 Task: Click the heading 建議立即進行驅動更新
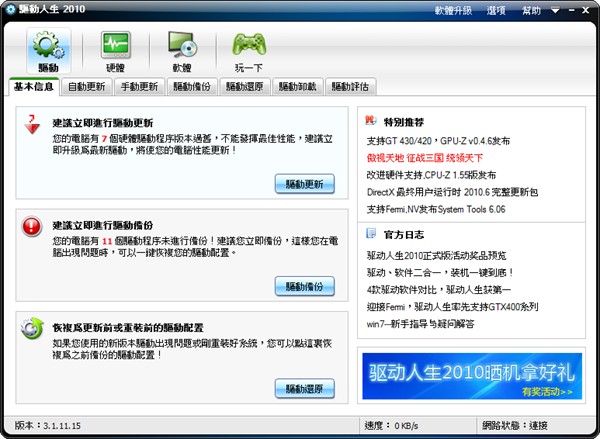click(x=103, y=123)
